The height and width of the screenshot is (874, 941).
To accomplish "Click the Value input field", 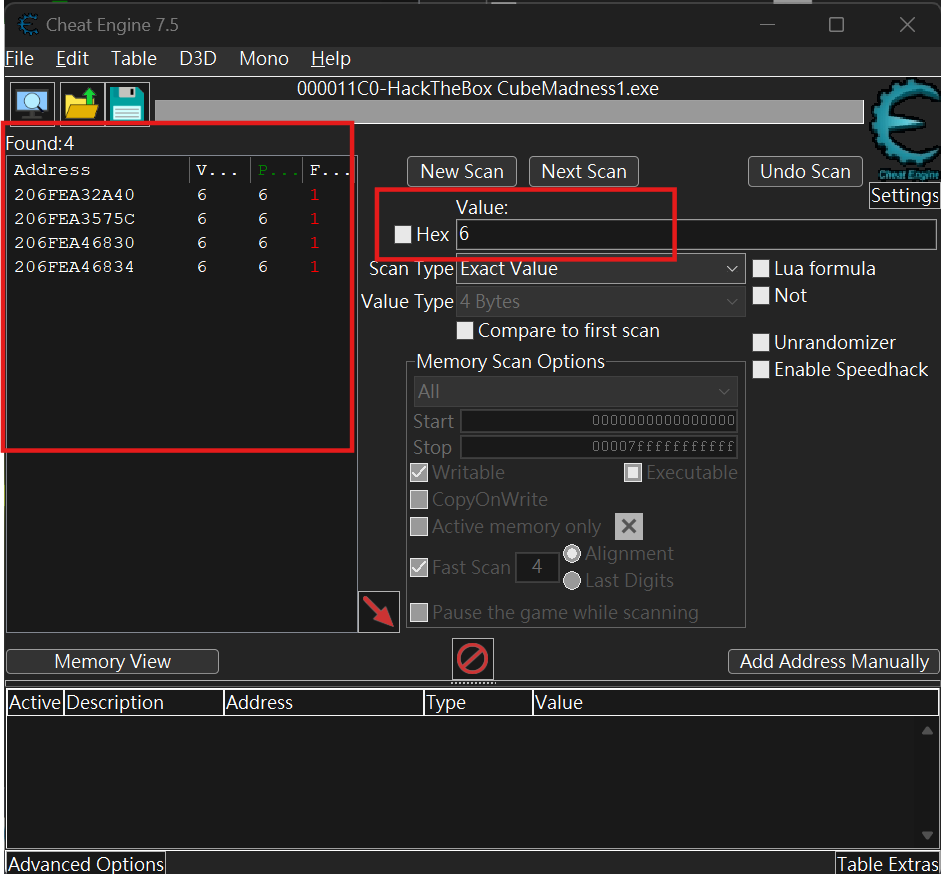I will pos(696,234).
